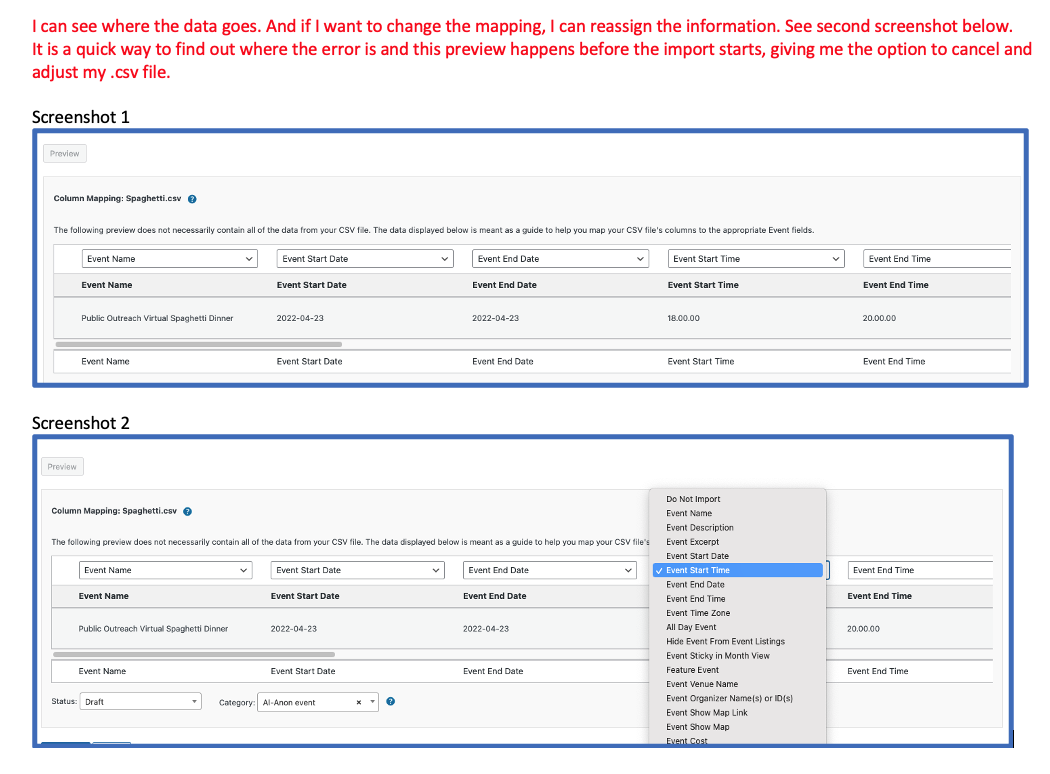Select the checked Event Start Time list option
The image size is (1050, 774).
coord(737,570)
